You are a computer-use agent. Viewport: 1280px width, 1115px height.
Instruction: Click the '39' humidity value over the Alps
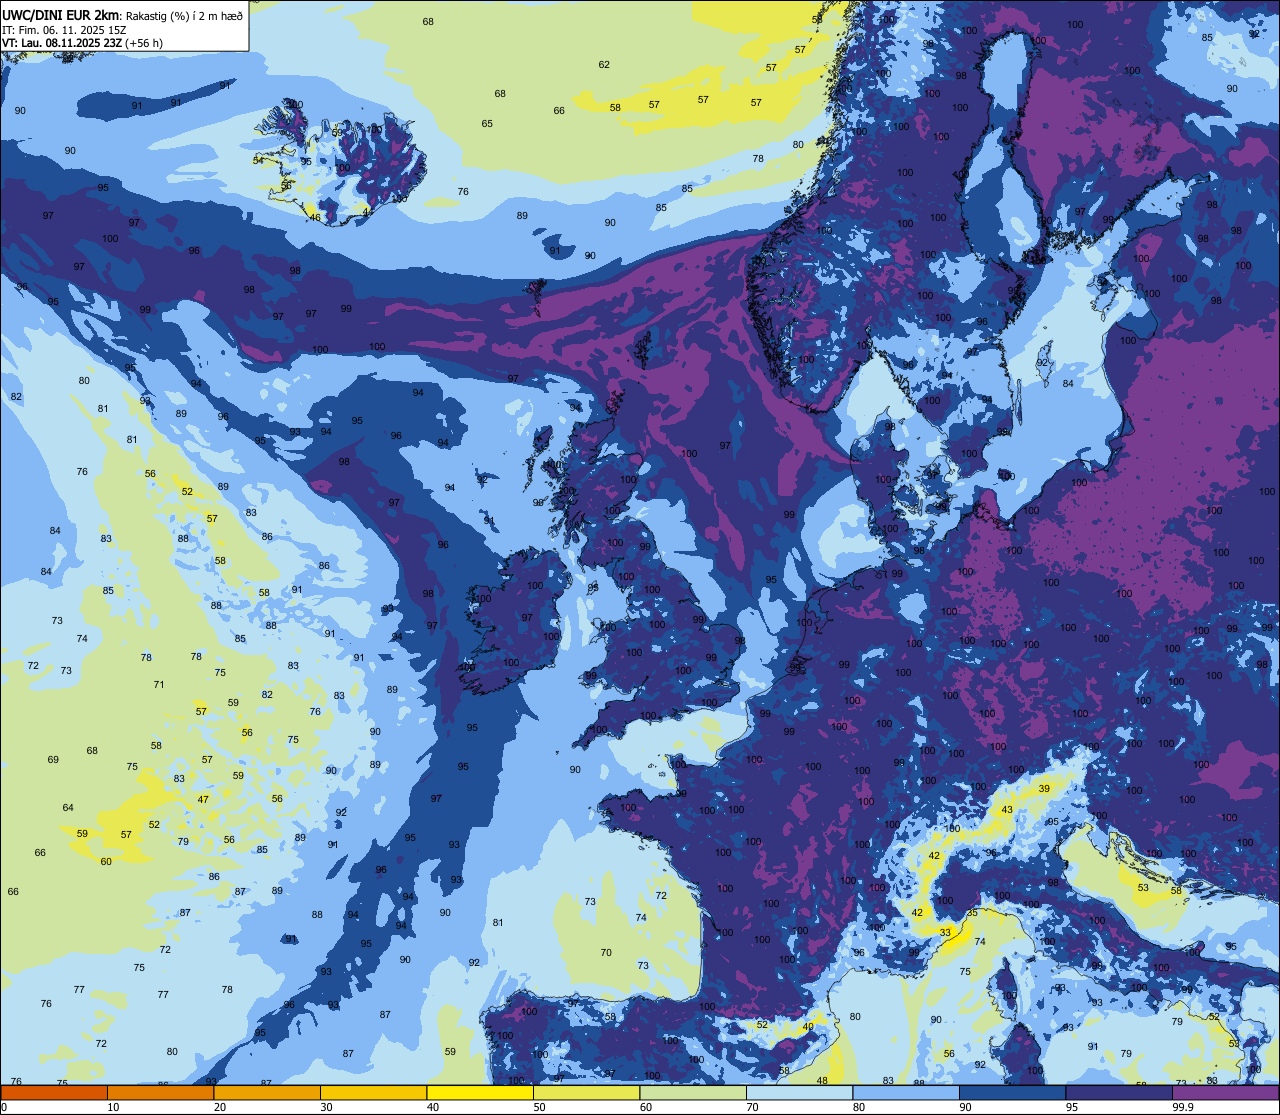1044,789
